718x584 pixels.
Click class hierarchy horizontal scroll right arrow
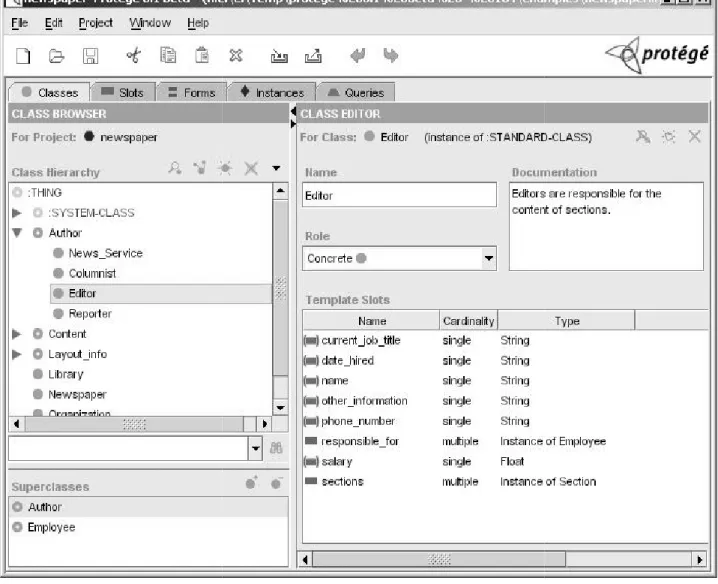(x=264, y=424)
